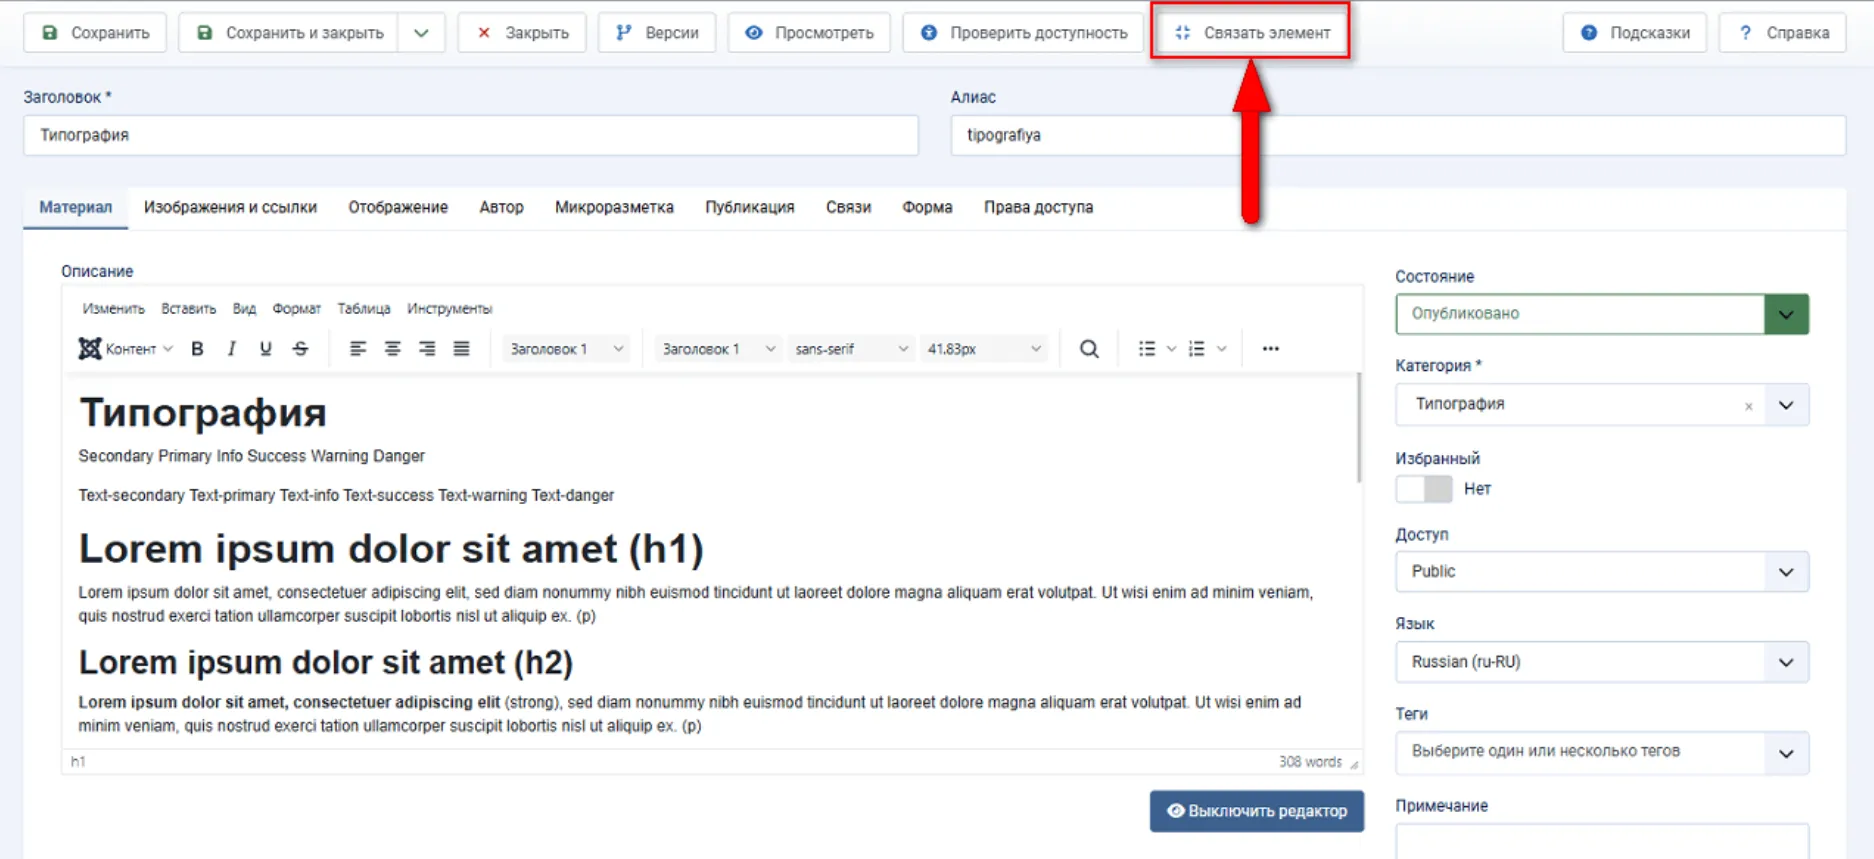The width and height of the screenshot is (1874, 859).
Task: Apply strikethrough formatting
Action: click(300, 349)
